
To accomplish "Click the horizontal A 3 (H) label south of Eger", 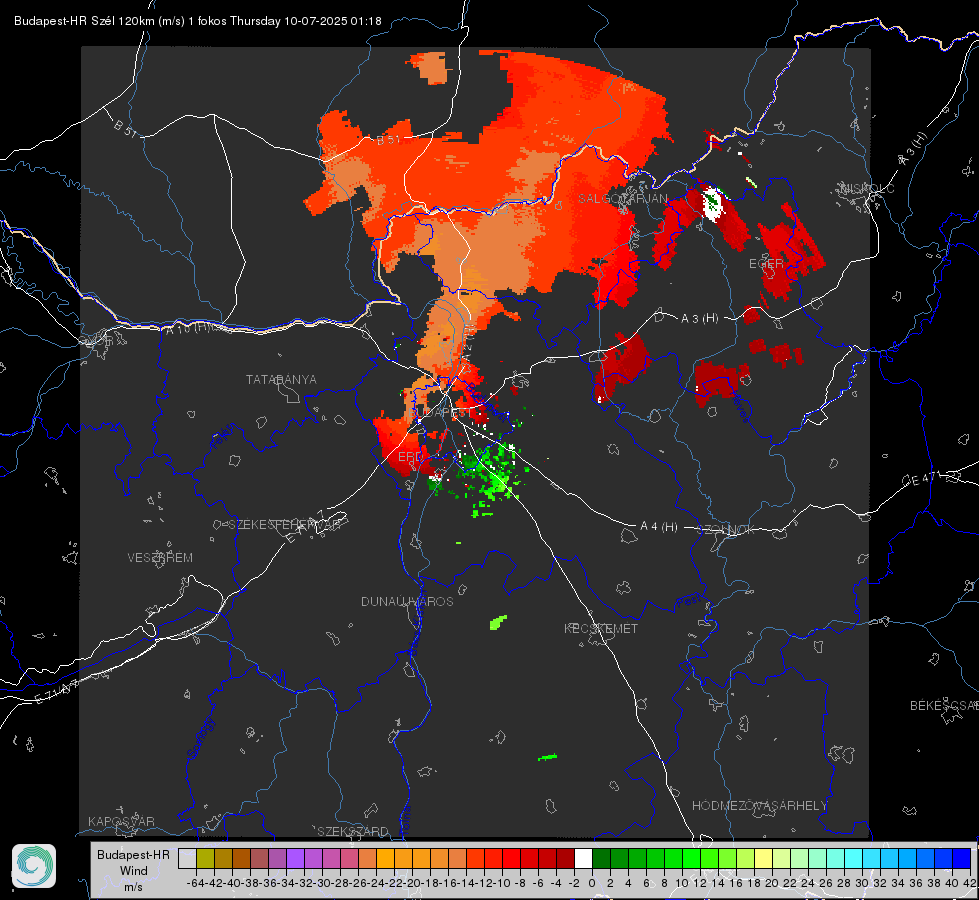I will 699,319.
